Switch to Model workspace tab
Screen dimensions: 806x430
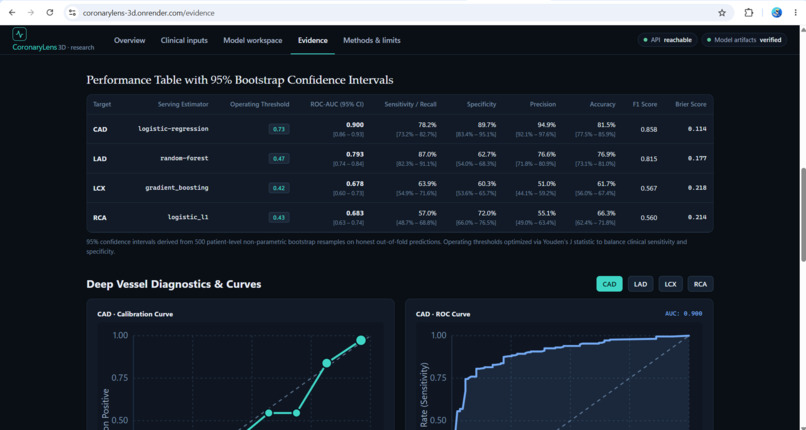pos(252,40)
